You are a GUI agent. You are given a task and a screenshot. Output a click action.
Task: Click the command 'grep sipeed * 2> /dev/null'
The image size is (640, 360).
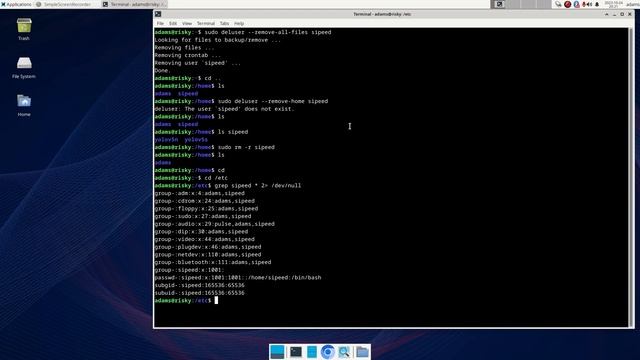point(258,186)
